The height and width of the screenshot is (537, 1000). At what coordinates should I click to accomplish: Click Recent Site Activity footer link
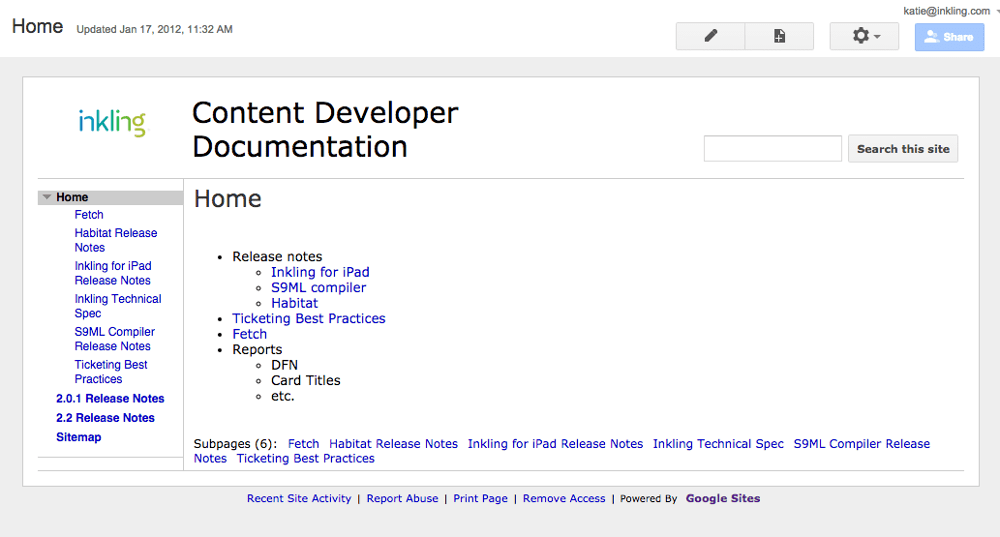click(x=299, y=499)
